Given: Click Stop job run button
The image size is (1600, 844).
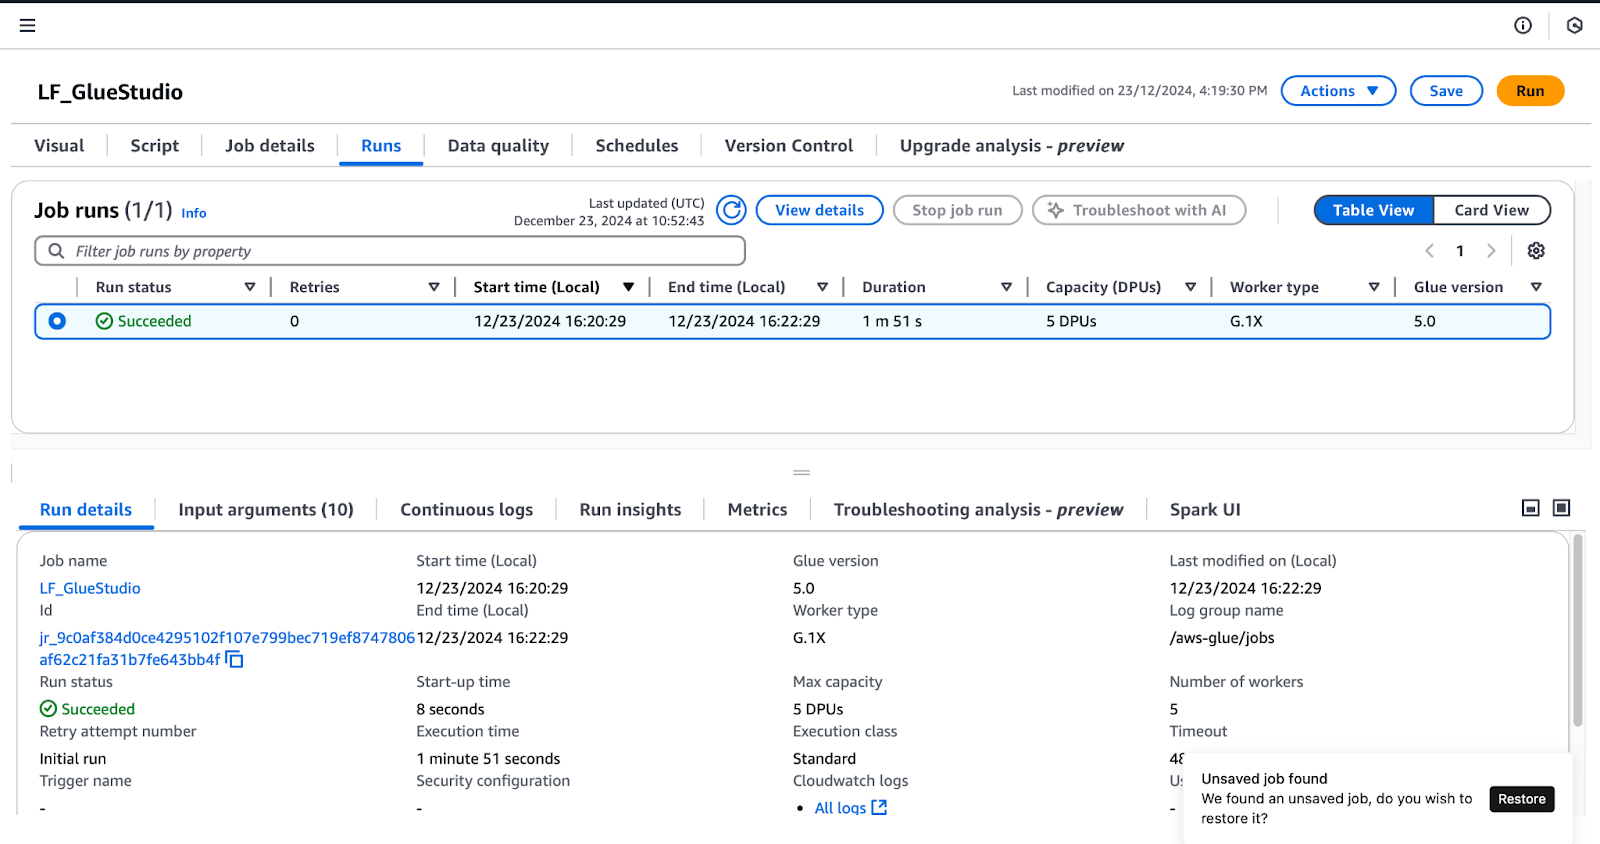Looking at the screenshot, I should tap(957, 210).
